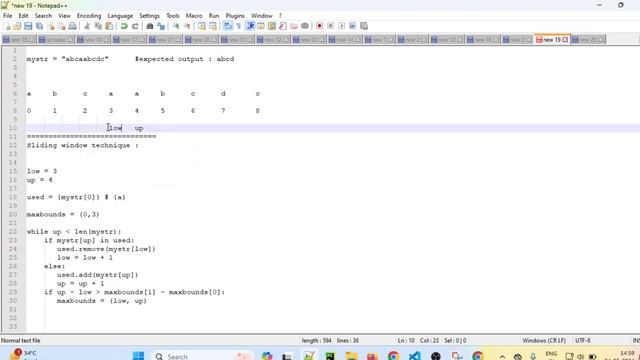Open the Encoding menu
This screenshot has width=640, height=360.
pyautogui.click(x=89, y=16)
